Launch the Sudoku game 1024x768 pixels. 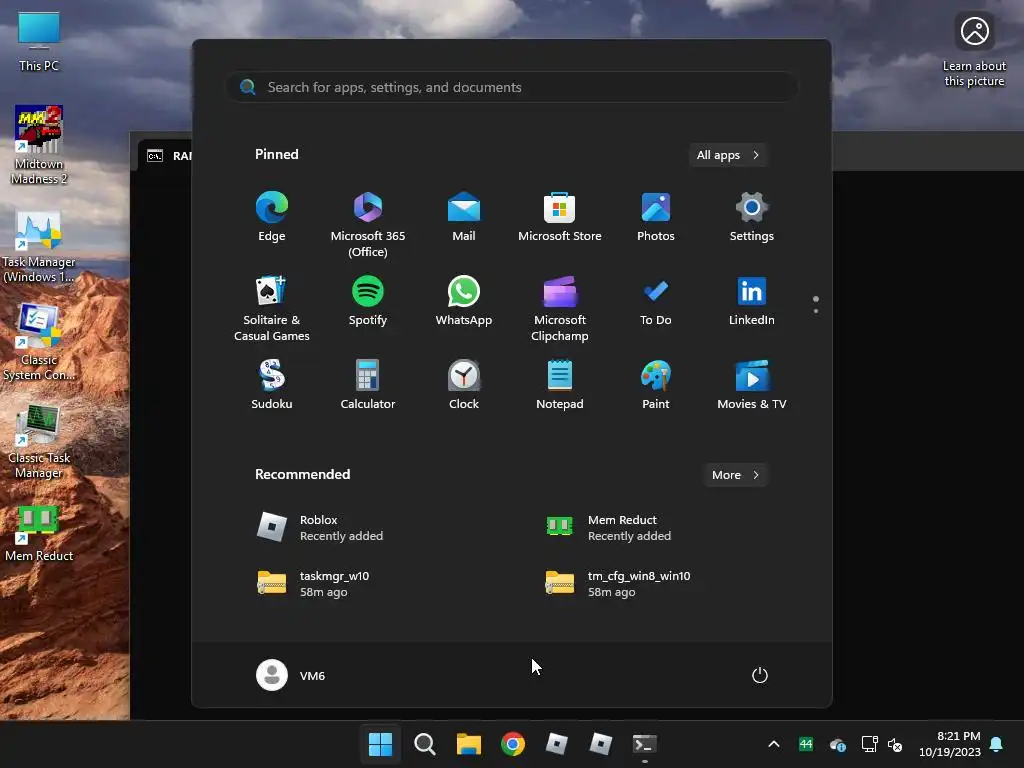(x=272, y=385)
